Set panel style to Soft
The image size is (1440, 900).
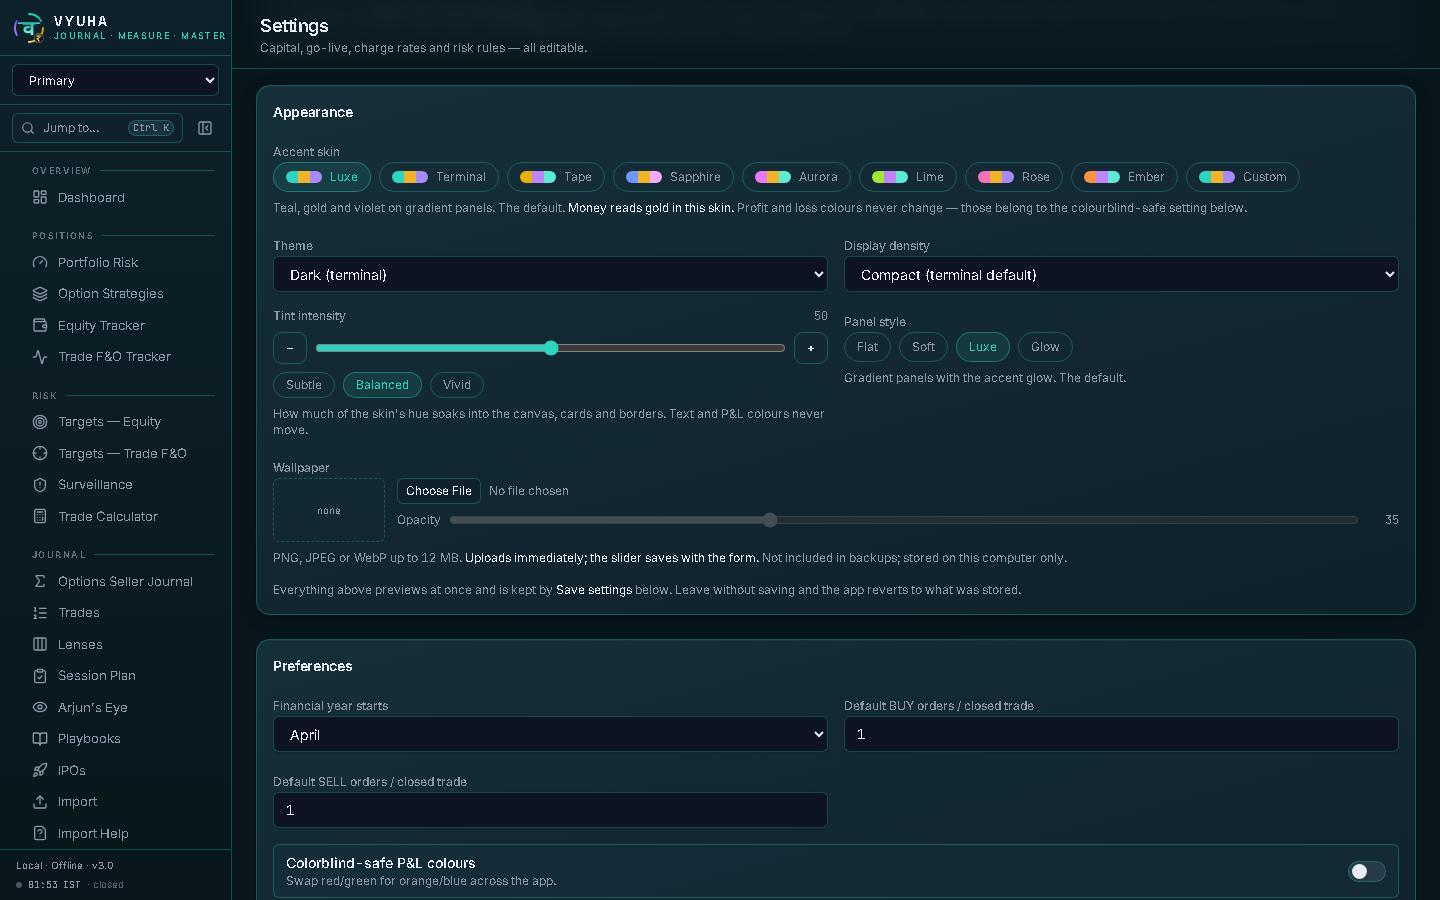pyautogui.click(x=923, y=347)
